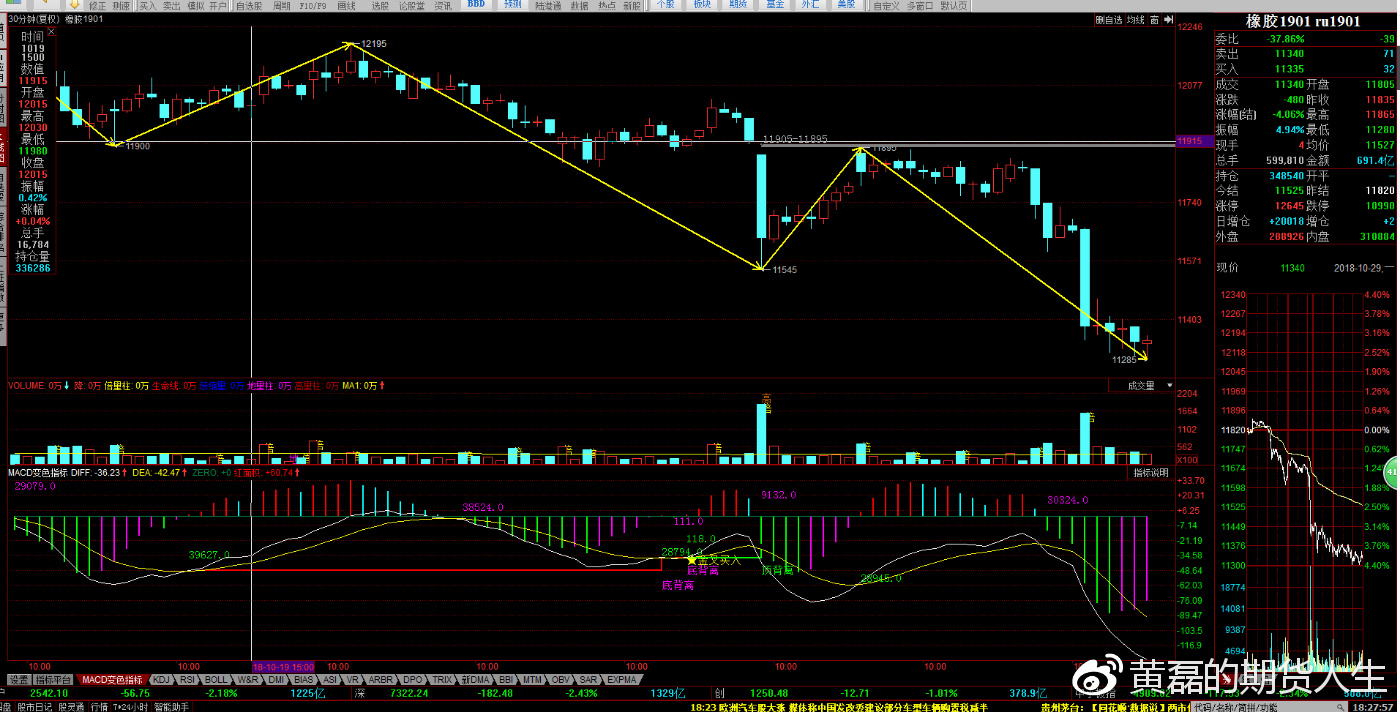
Task: Switch to the BBI indicator tab
Action: (506, 679)
